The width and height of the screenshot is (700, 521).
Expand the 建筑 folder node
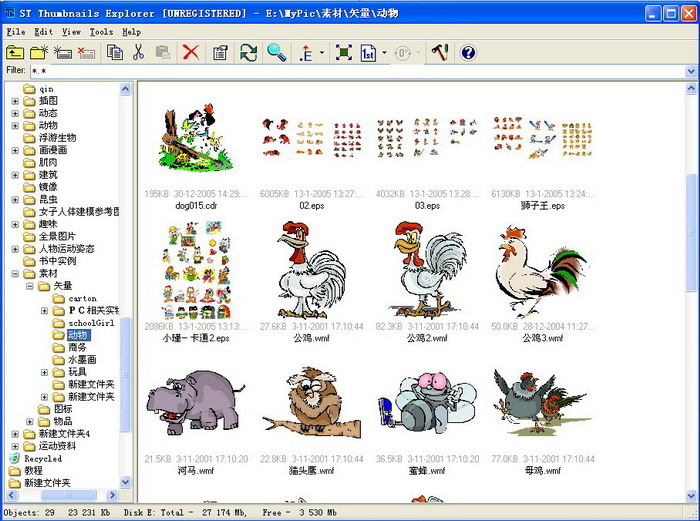coord(15,175)
